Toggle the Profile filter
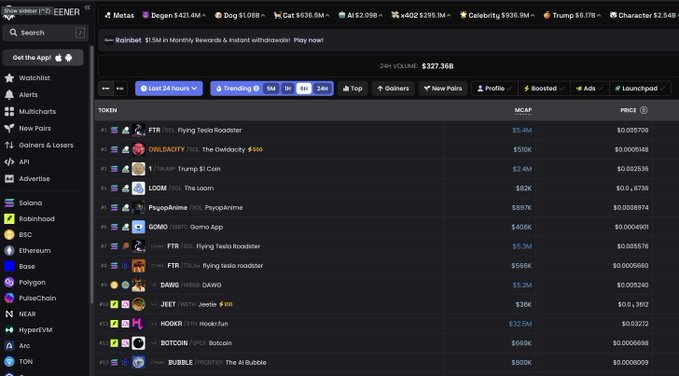679x376 pixels. click(x=494, y=88)
